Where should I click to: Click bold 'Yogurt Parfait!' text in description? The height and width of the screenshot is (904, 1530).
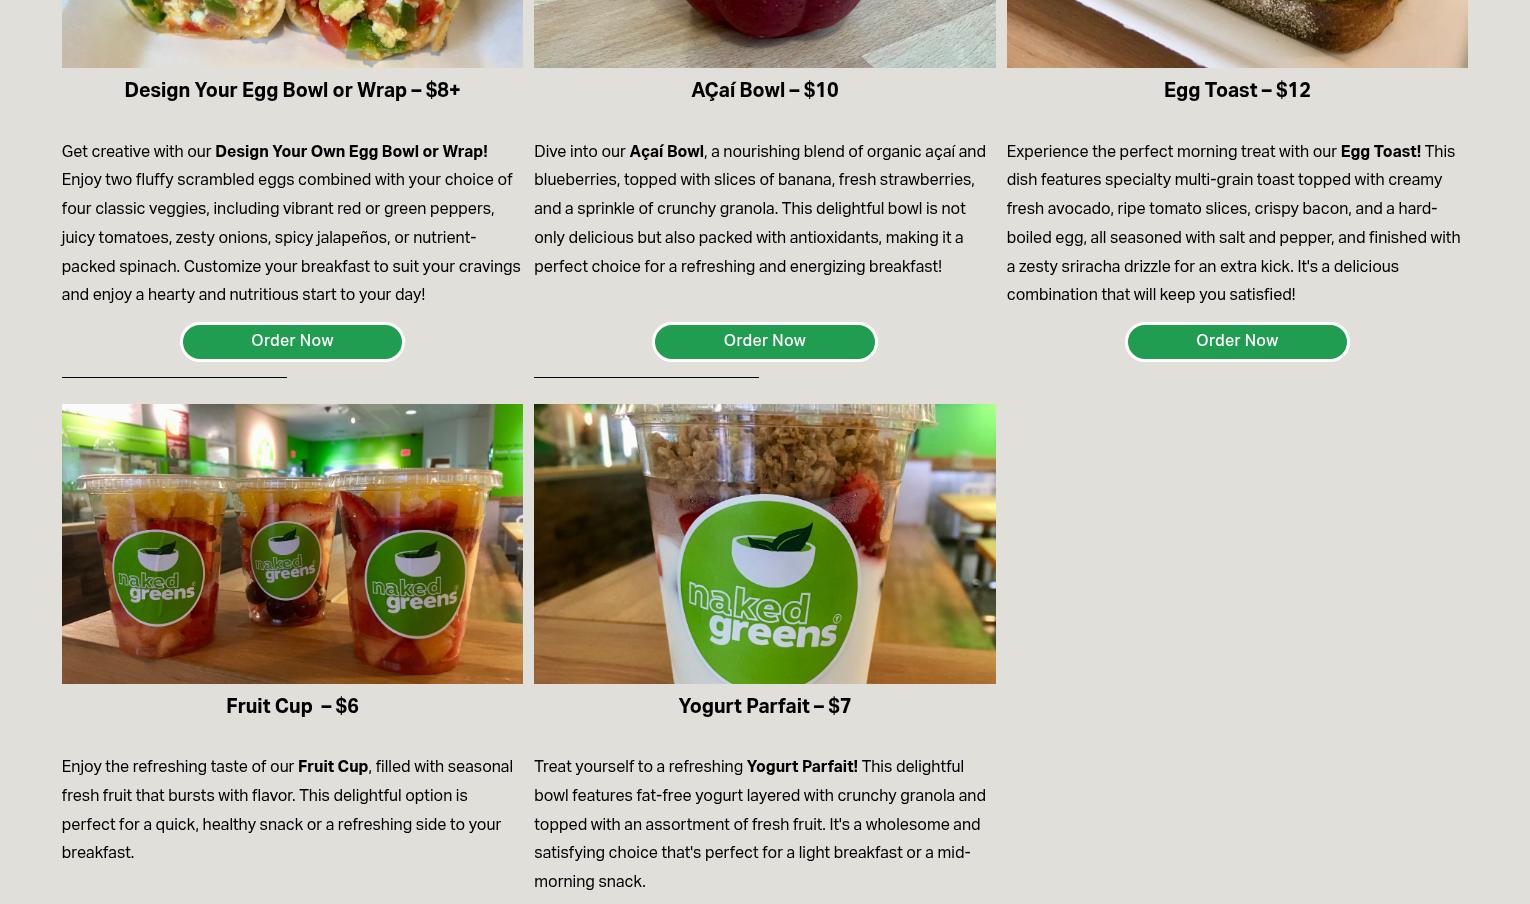coord(802,767)
